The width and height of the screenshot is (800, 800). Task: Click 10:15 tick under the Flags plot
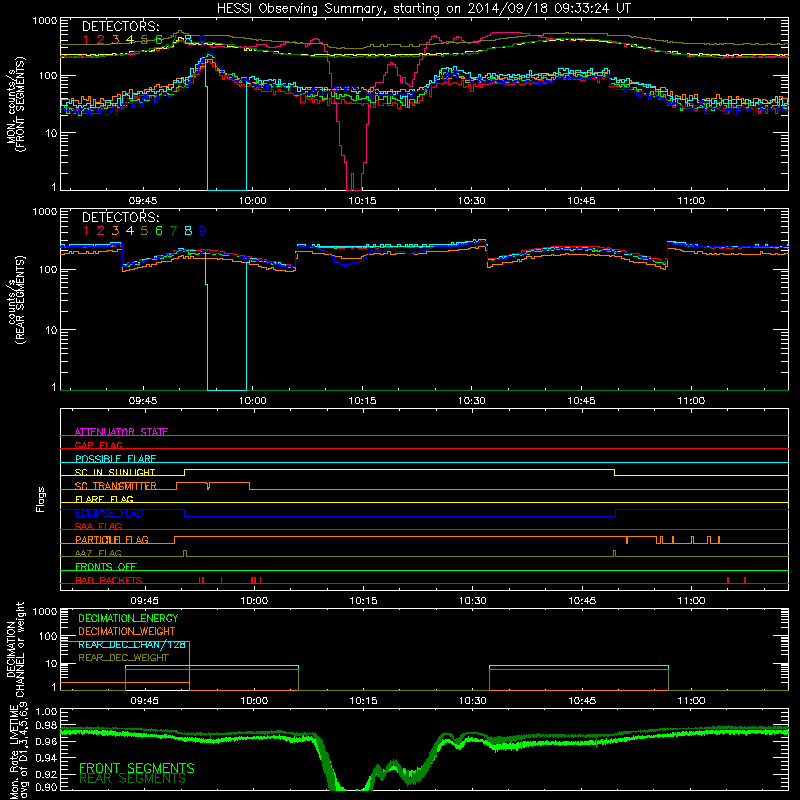[363, 601]
